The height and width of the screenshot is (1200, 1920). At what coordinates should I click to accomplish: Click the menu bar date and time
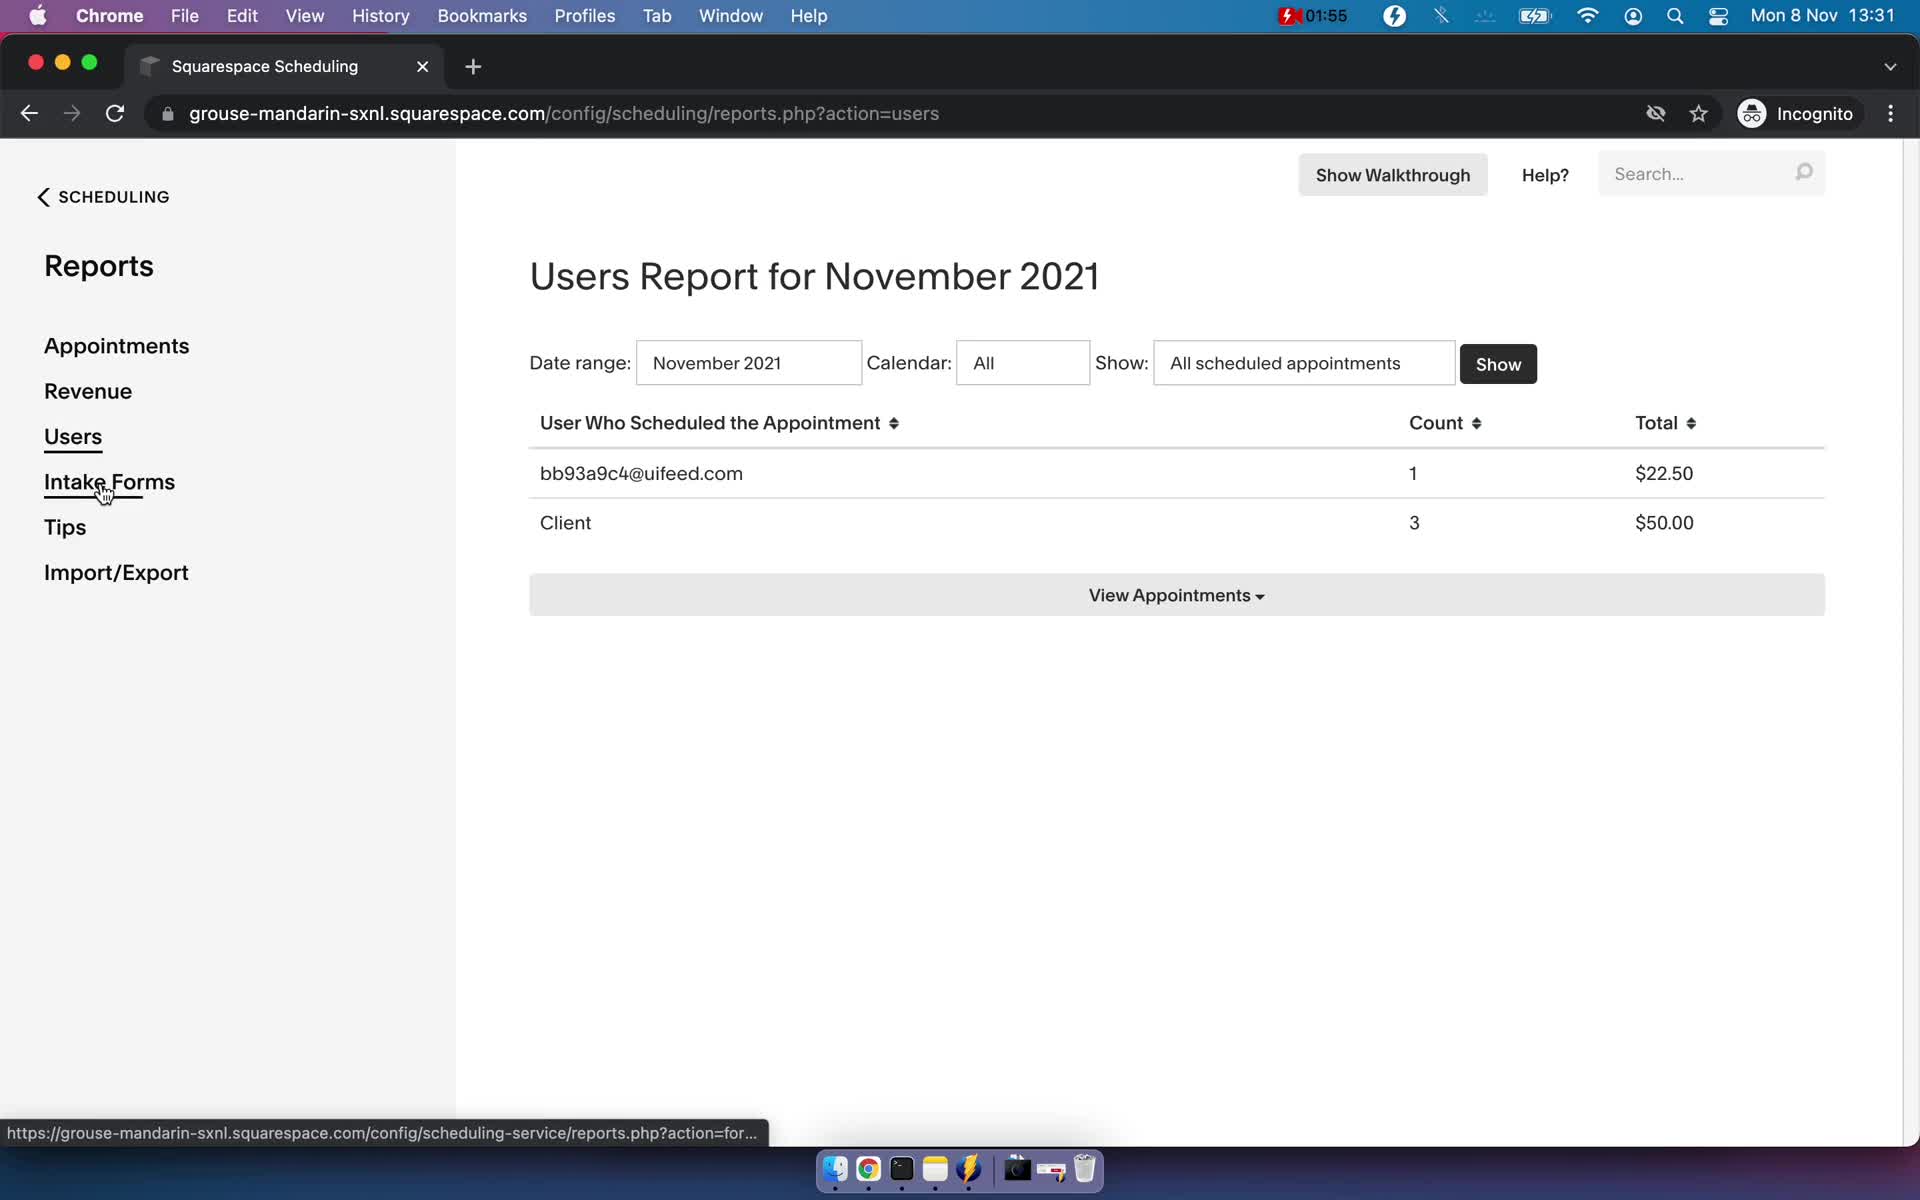[1822, 16]
